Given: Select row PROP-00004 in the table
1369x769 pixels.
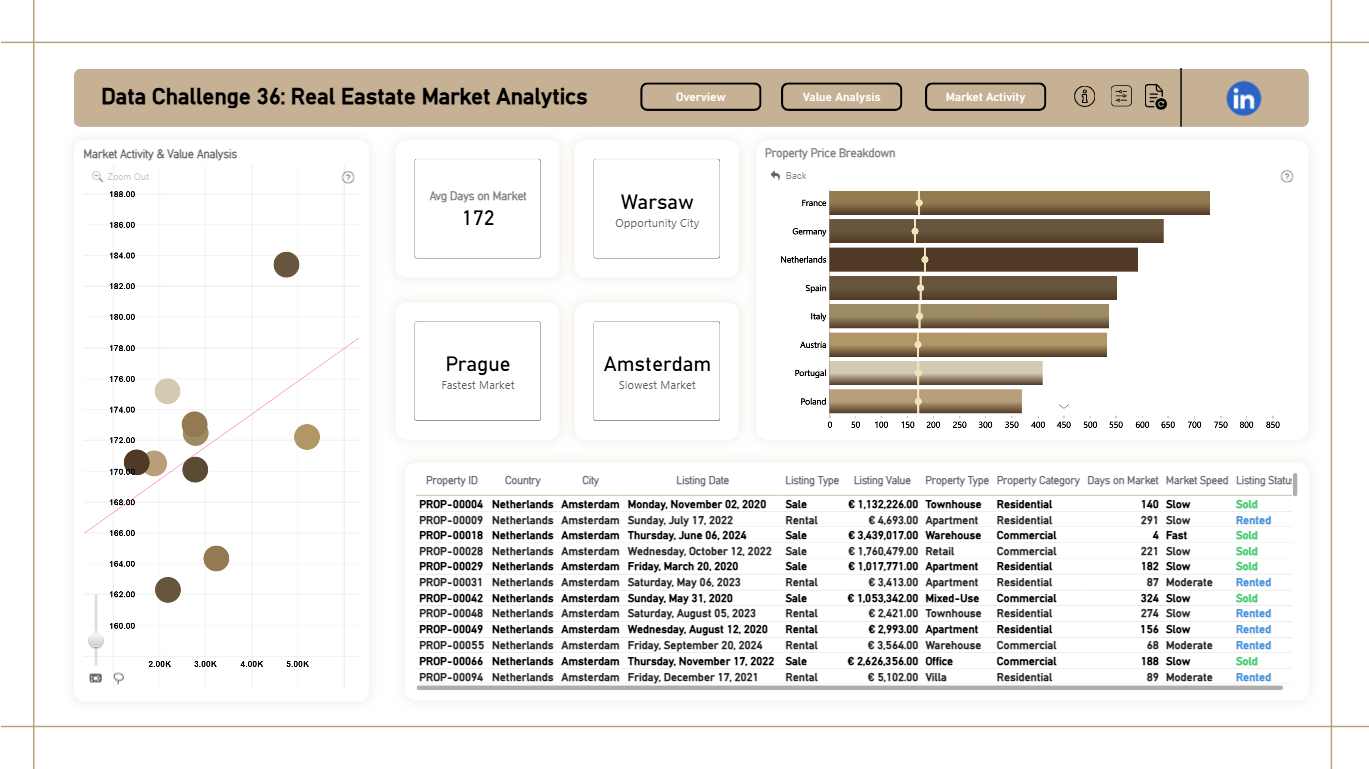Looking at the screenshot, I should [x=855, y=504].
